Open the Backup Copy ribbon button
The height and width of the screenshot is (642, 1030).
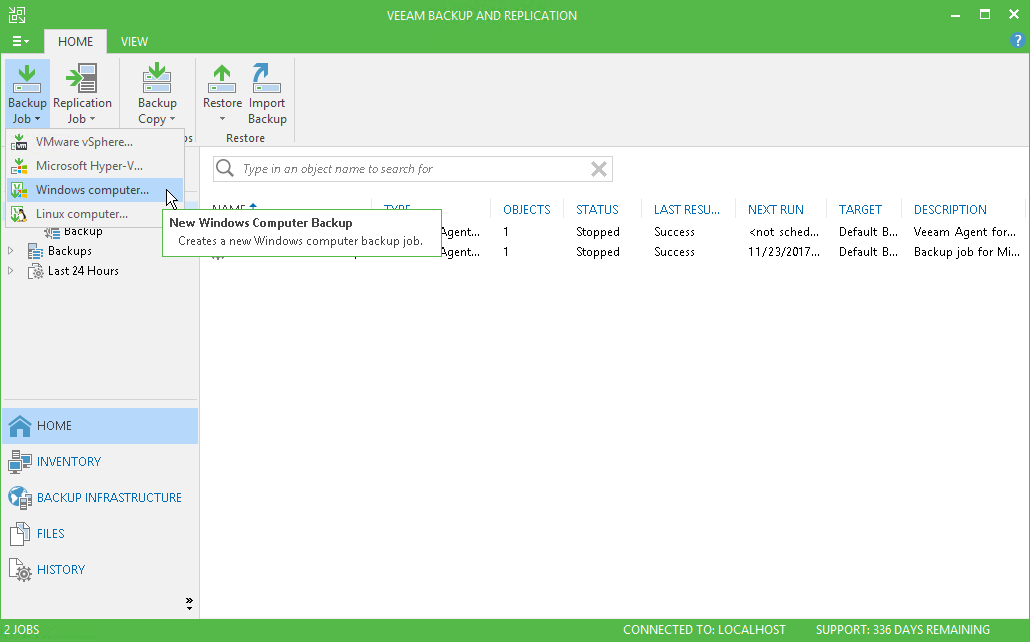point(157,93)
